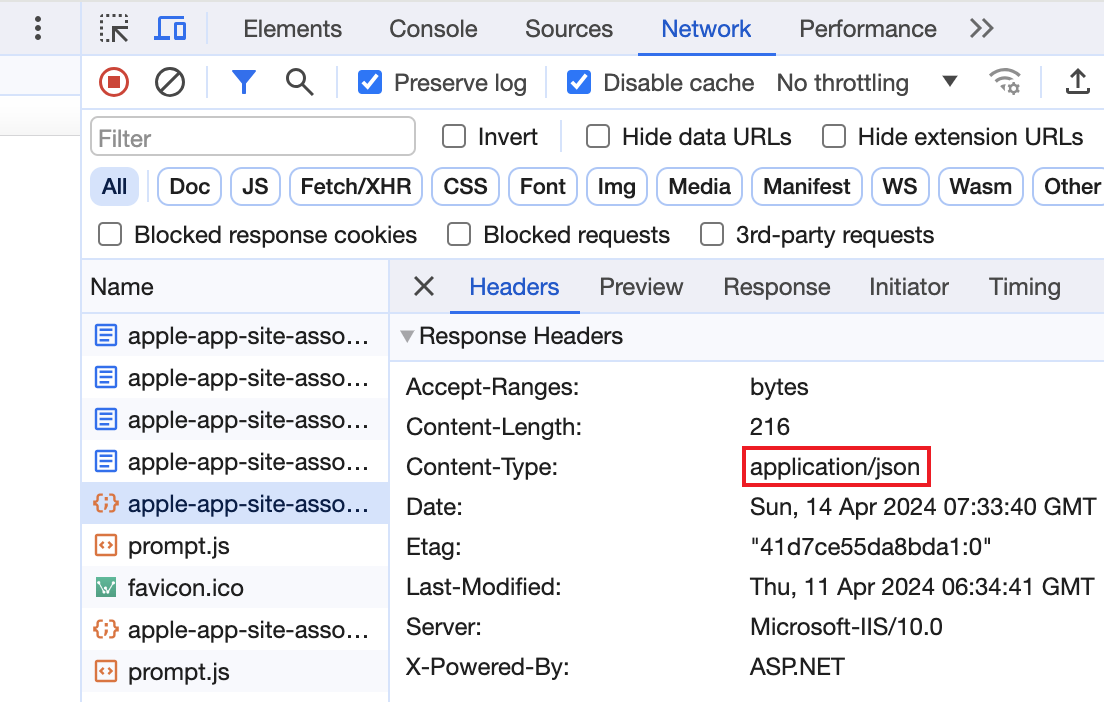Close the request details pane
Viewport: 1104px width, 702px height.
point(424,287)
